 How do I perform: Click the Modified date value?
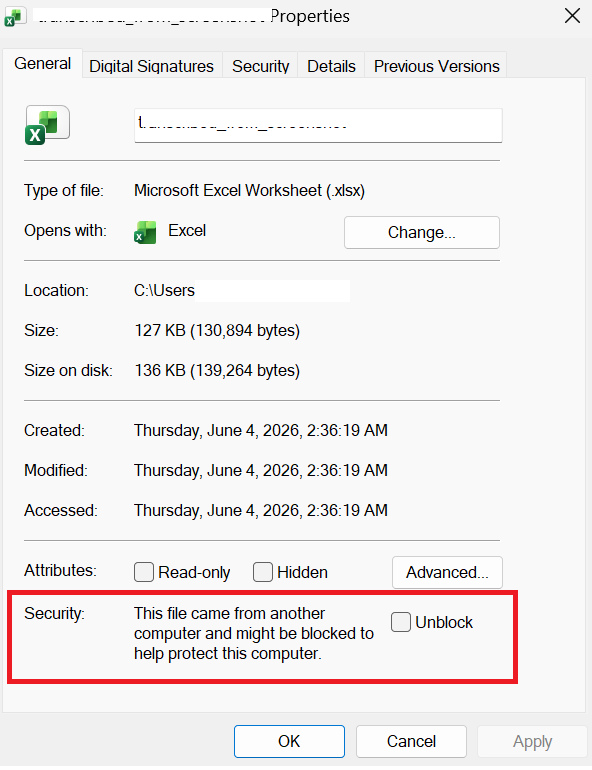tap(261, 470)
